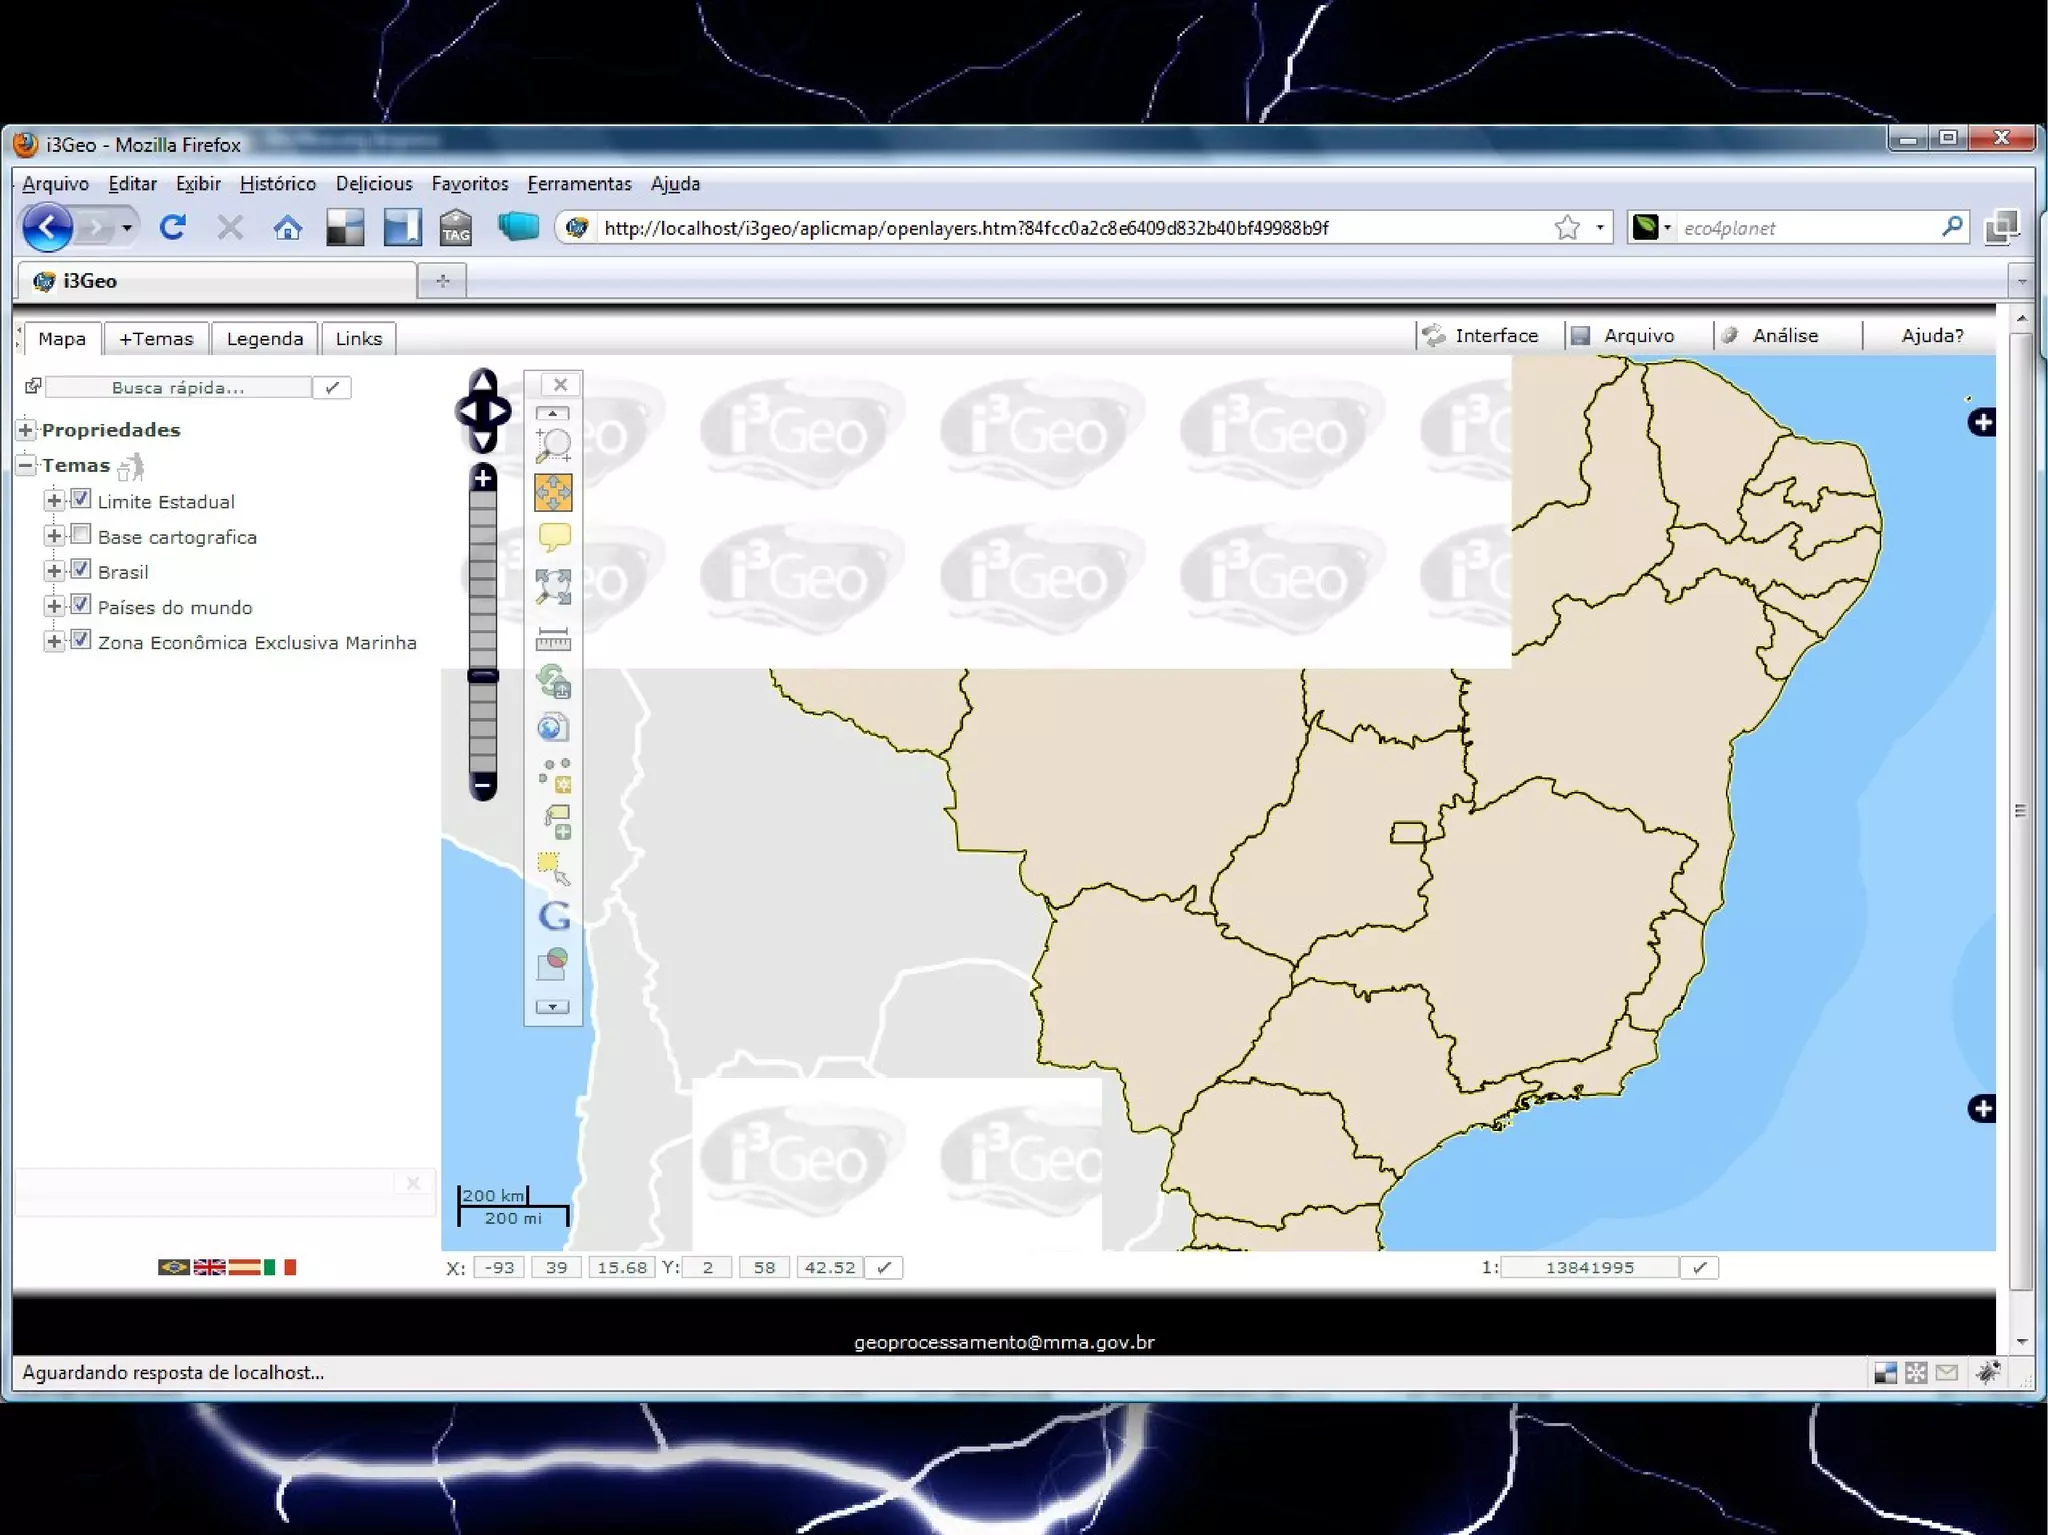Screen dimensions: 2048x1535
Task: Collapse the Temas tree node
Action: (x=26, y=465)
